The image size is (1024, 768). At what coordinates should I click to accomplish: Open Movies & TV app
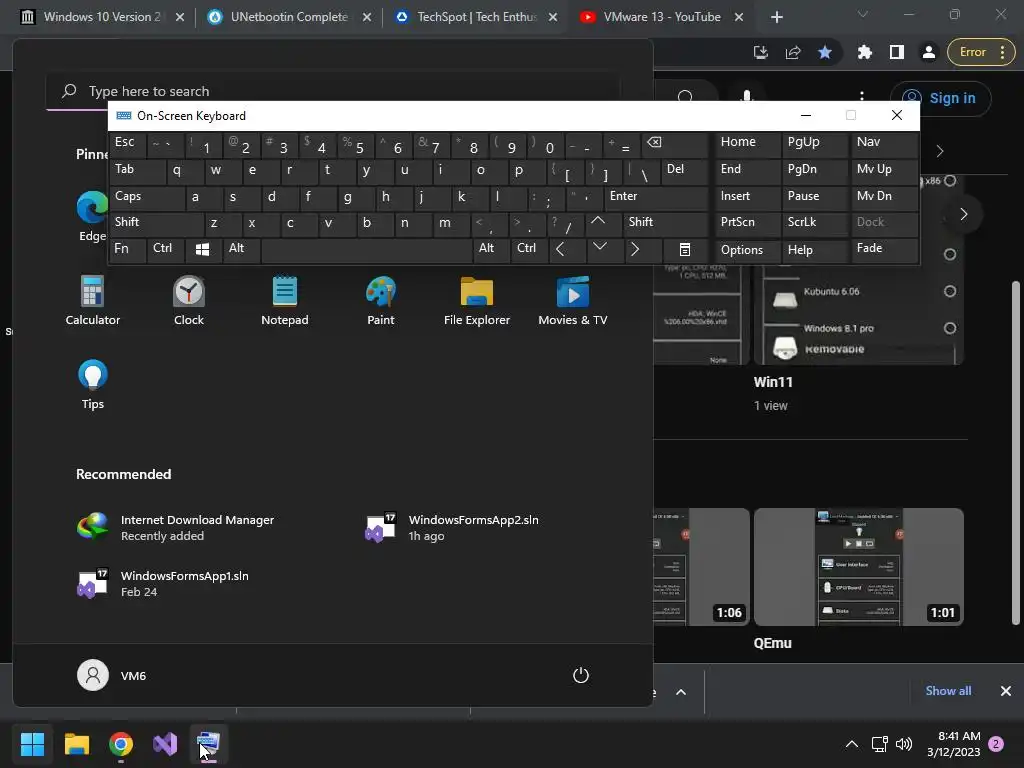[573, 301]
